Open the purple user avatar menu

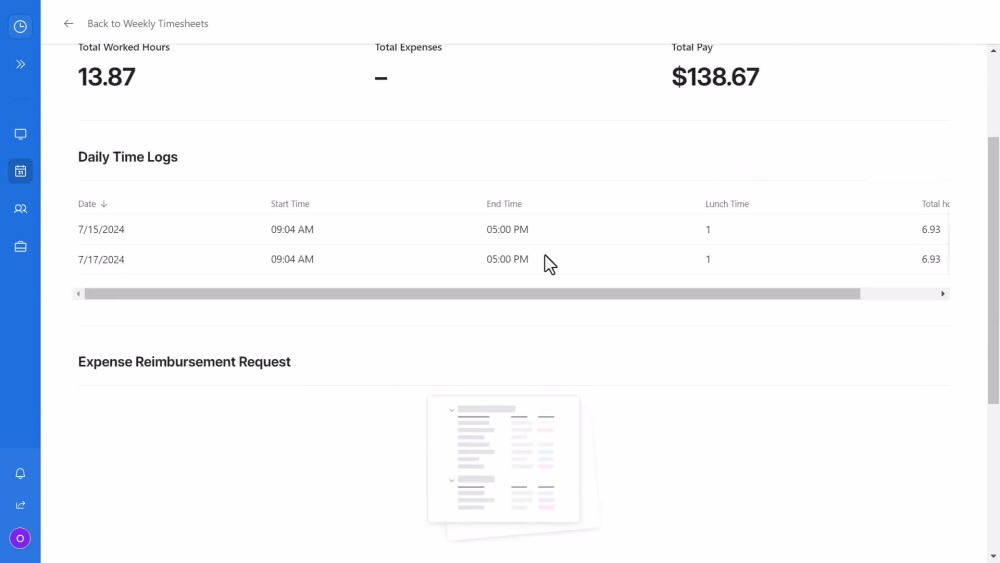[20, 539]
